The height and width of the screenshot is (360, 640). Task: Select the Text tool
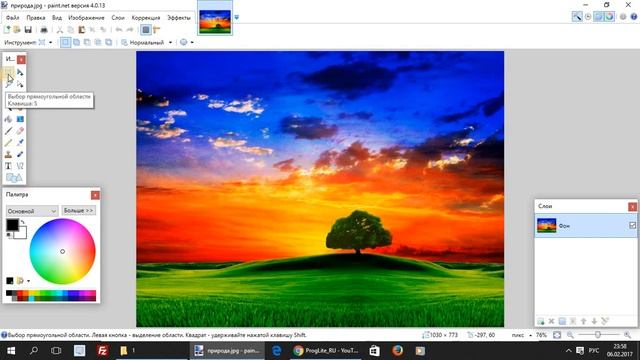coord(8,166)
